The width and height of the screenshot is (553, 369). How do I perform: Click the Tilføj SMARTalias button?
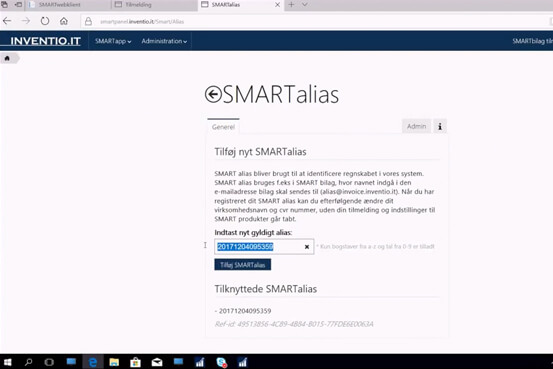tap(243, 265)
